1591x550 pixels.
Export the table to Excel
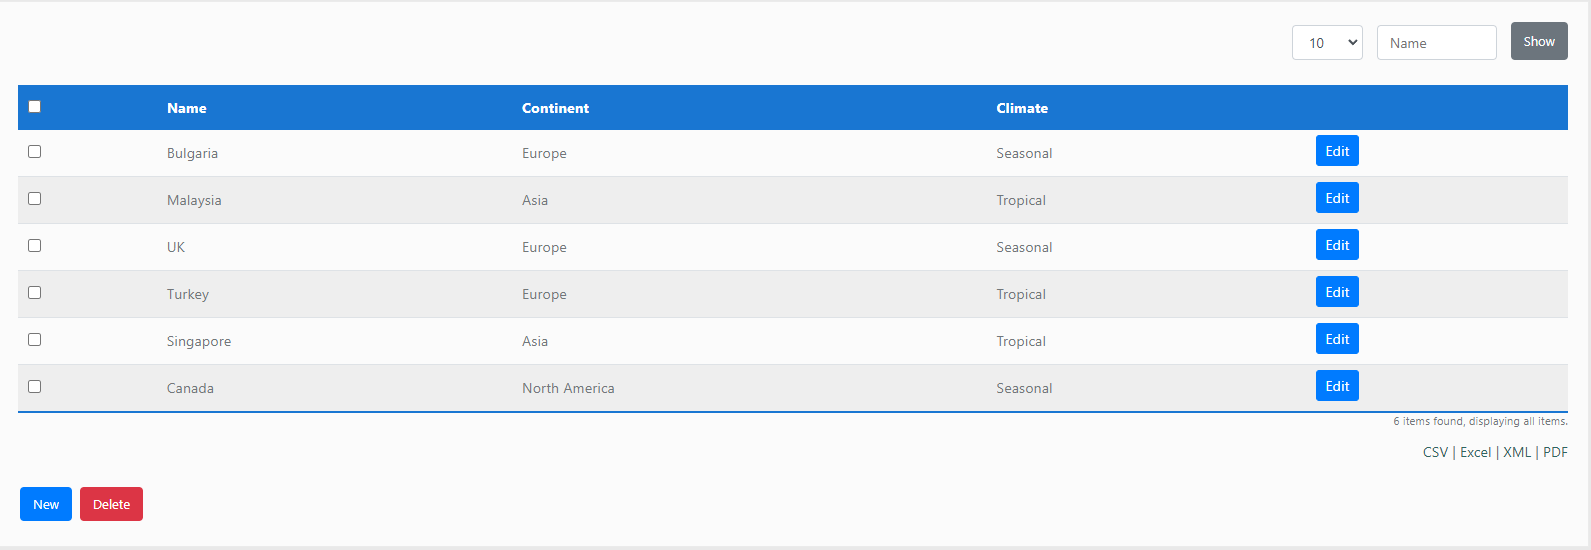[x=1475, y=452]
